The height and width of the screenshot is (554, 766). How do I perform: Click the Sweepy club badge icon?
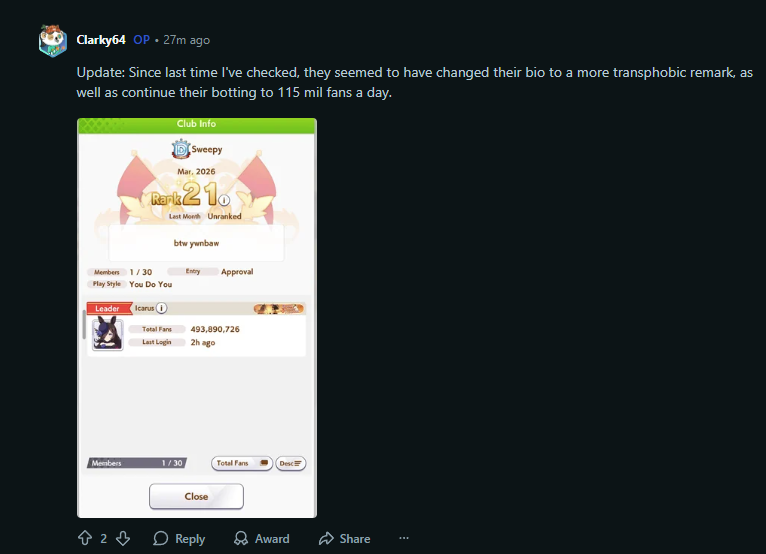(181, 149)
